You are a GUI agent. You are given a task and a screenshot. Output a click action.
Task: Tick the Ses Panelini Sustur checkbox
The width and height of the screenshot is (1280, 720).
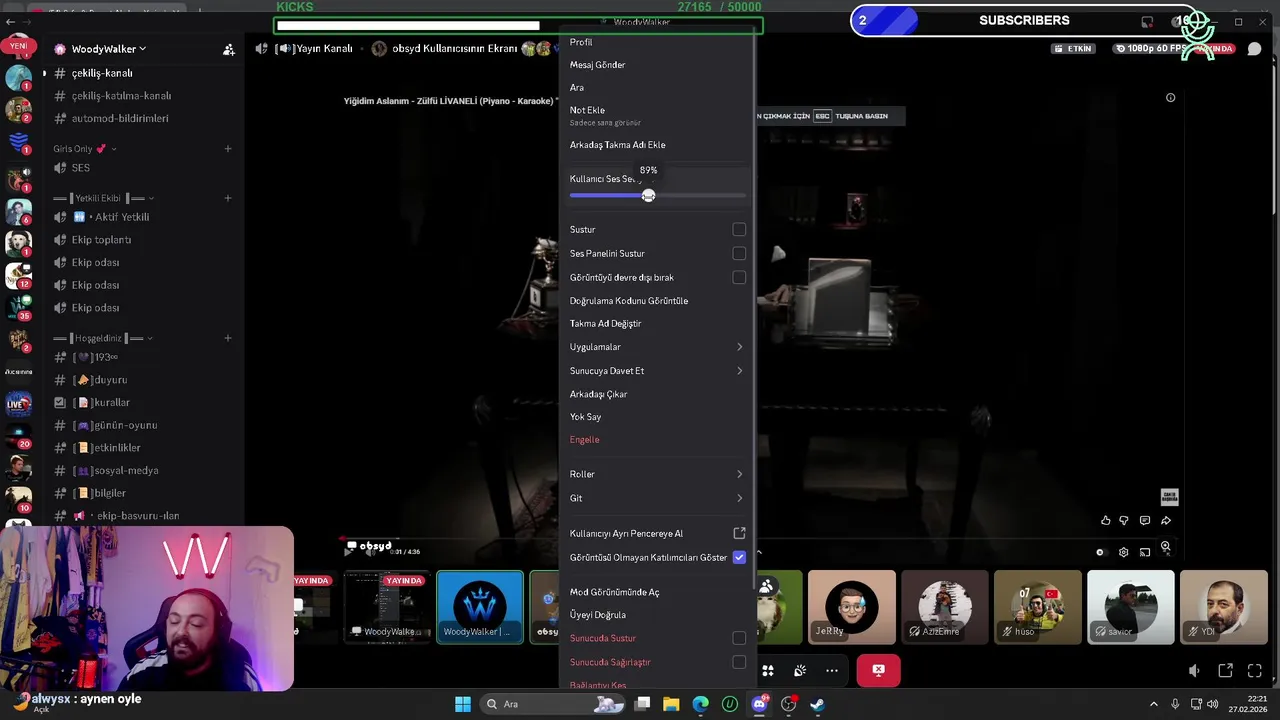click(x=739, y=254)
